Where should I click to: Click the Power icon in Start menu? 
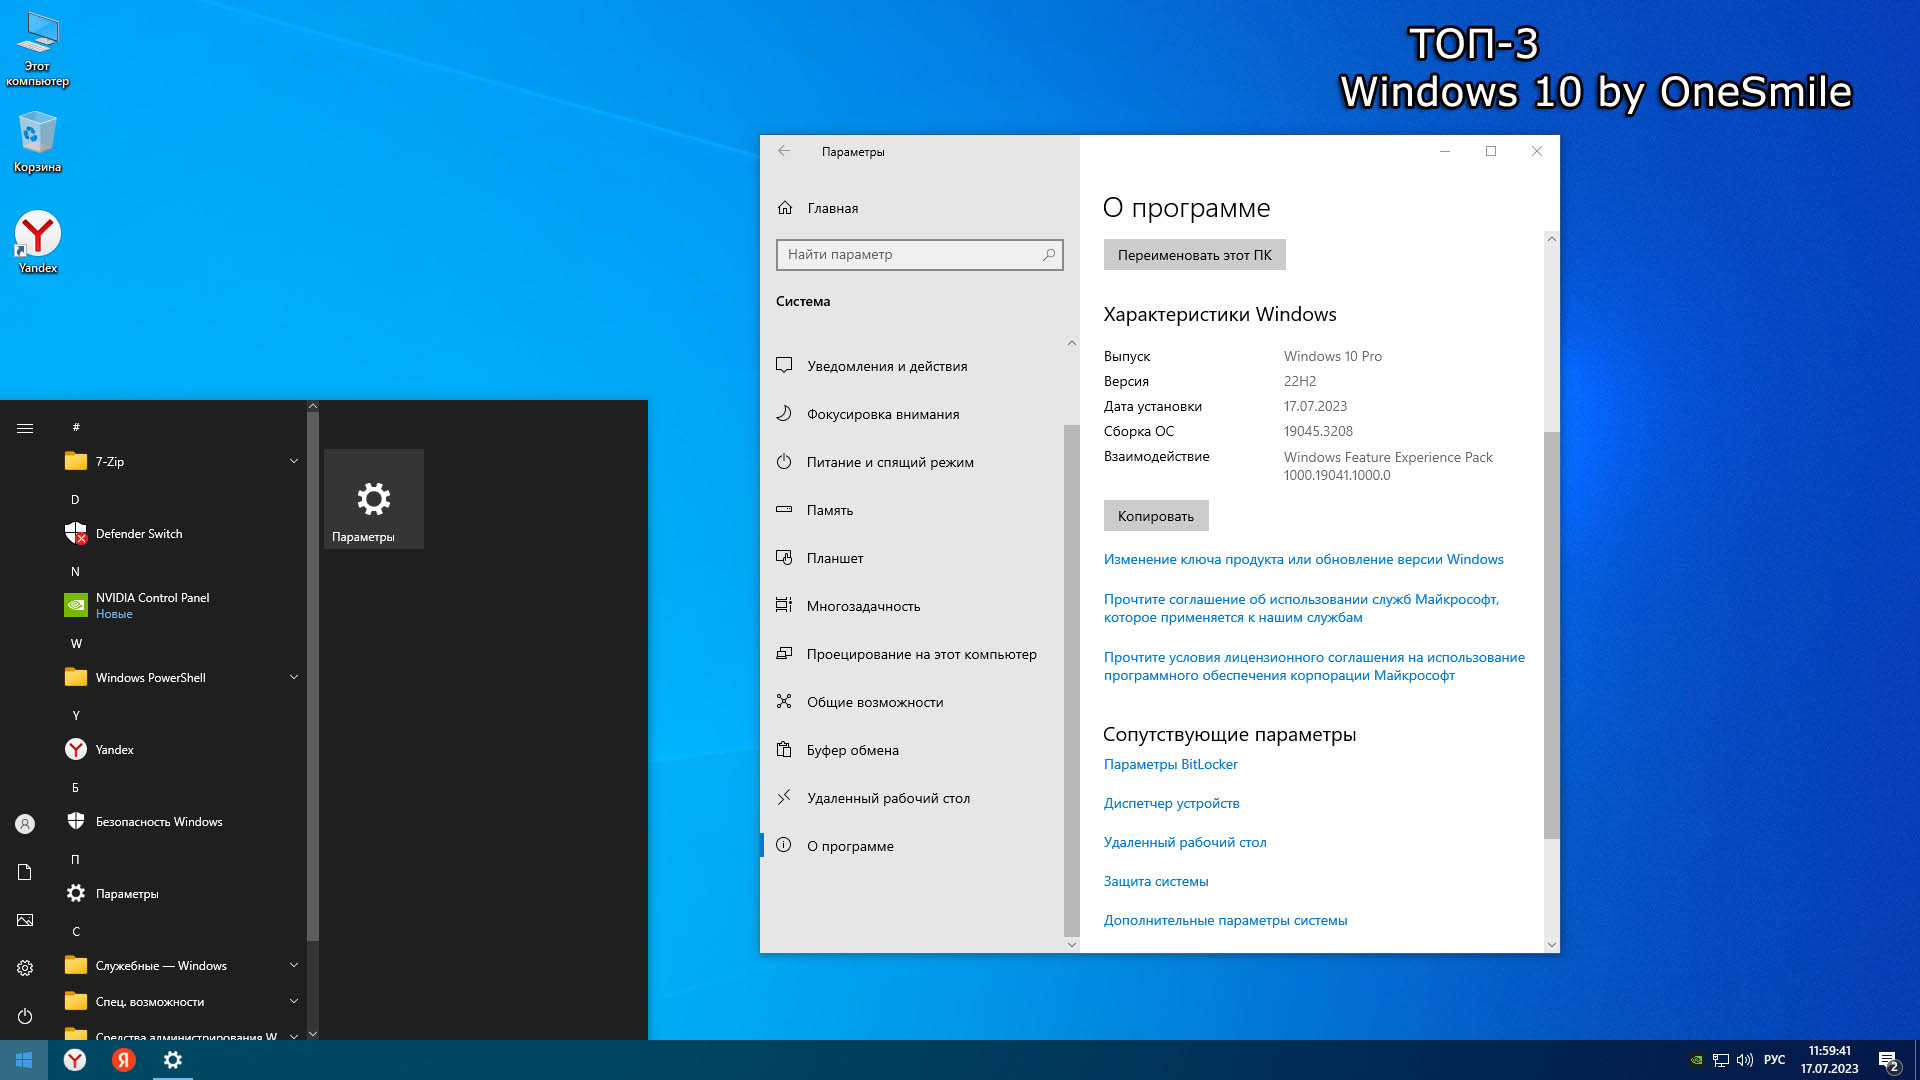[25, 1016]
